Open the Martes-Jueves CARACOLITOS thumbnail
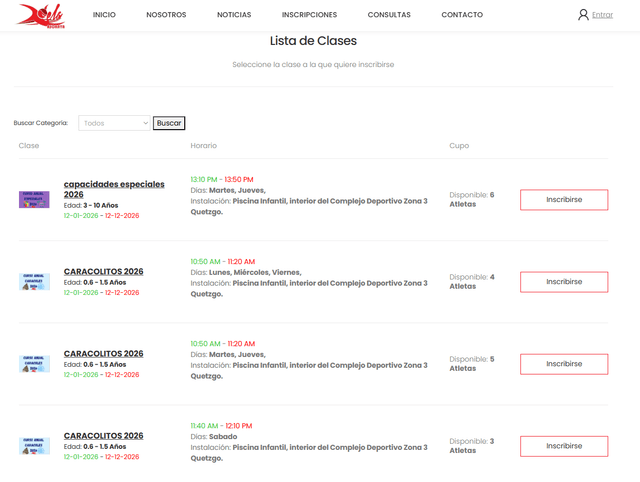 point(34,364)
